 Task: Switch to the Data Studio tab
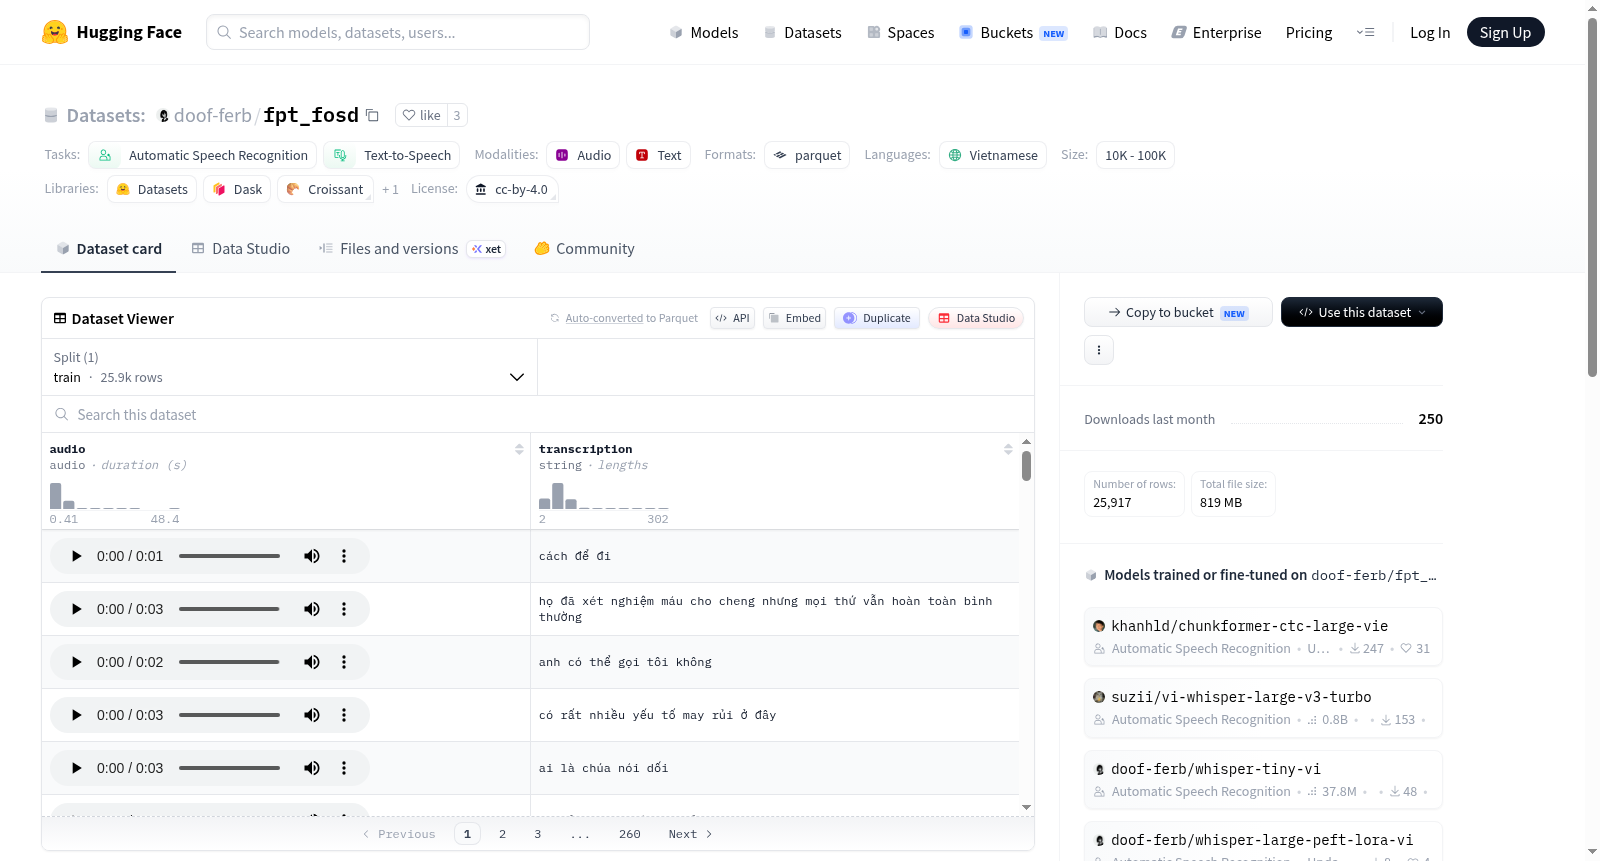(x=241, y=248)
